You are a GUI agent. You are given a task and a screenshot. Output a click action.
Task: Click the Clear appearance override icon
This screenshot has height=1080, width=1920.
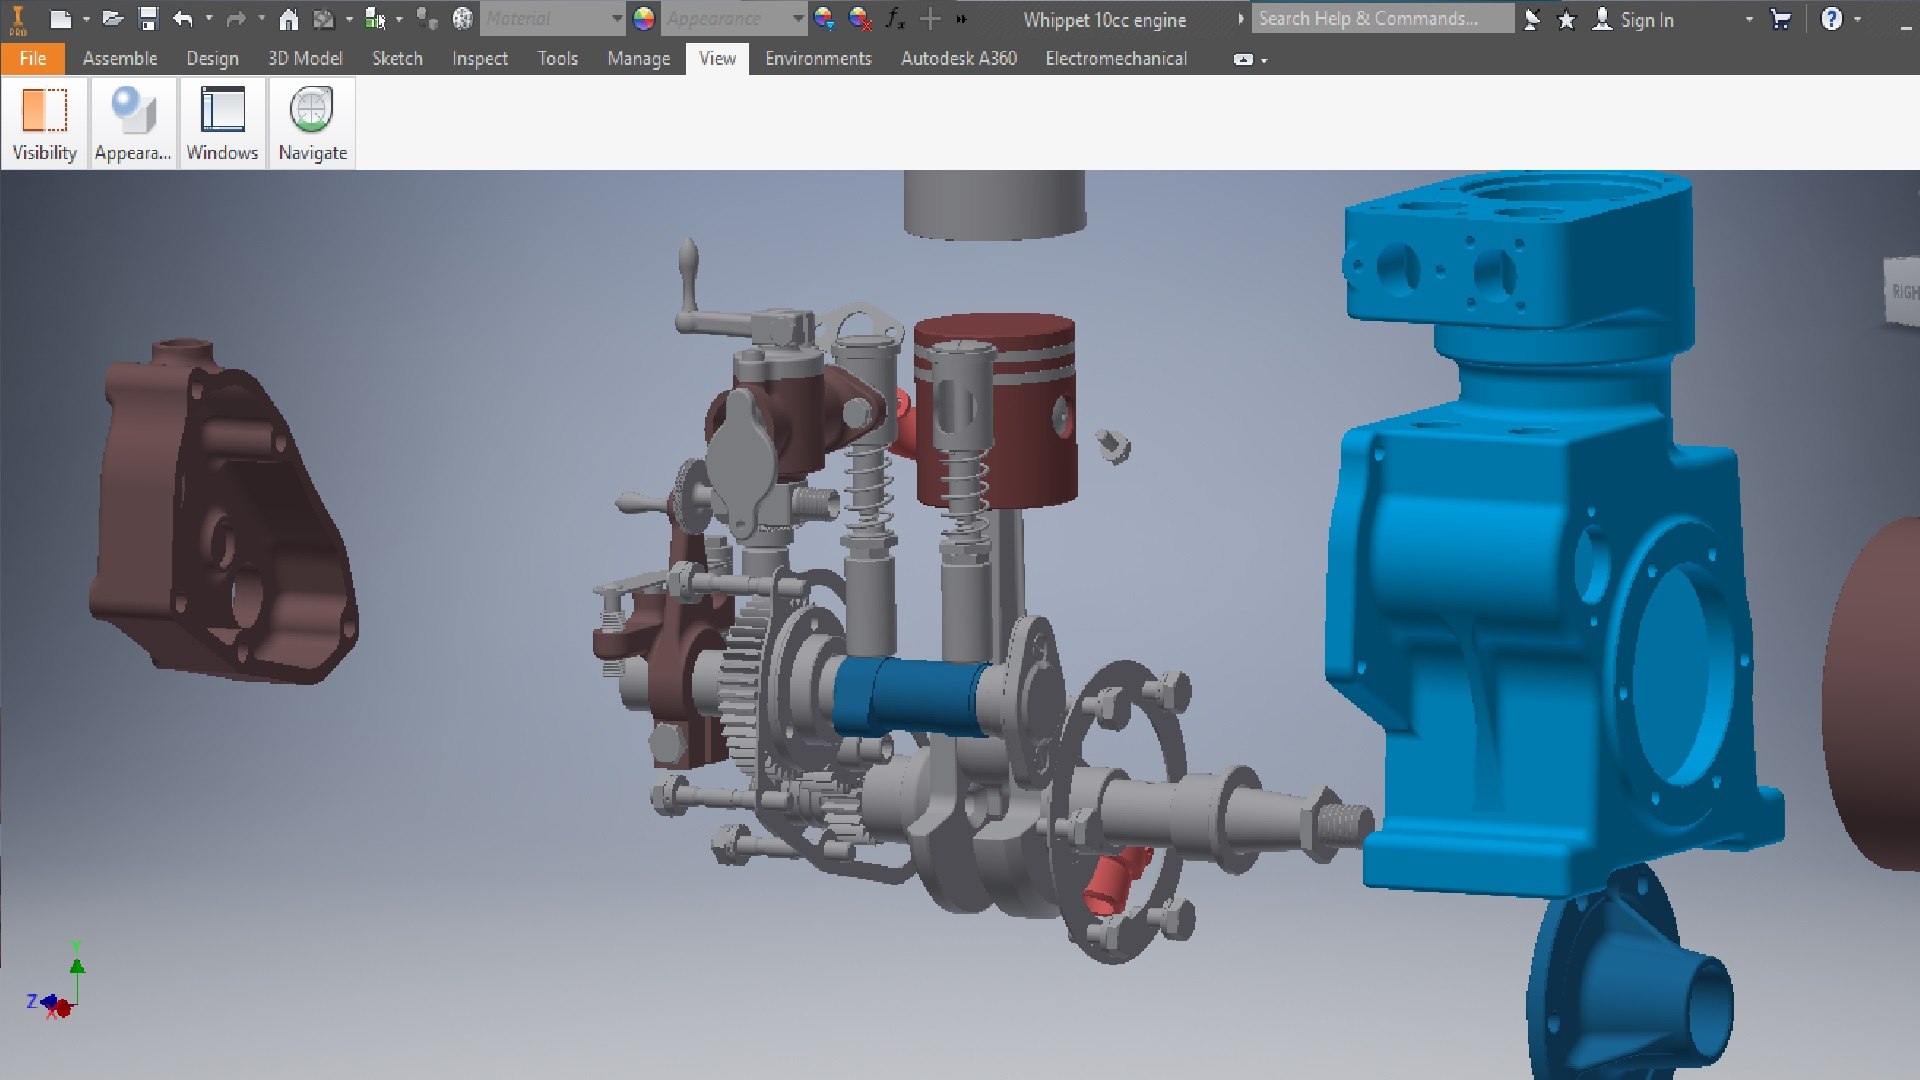[859, 18]
